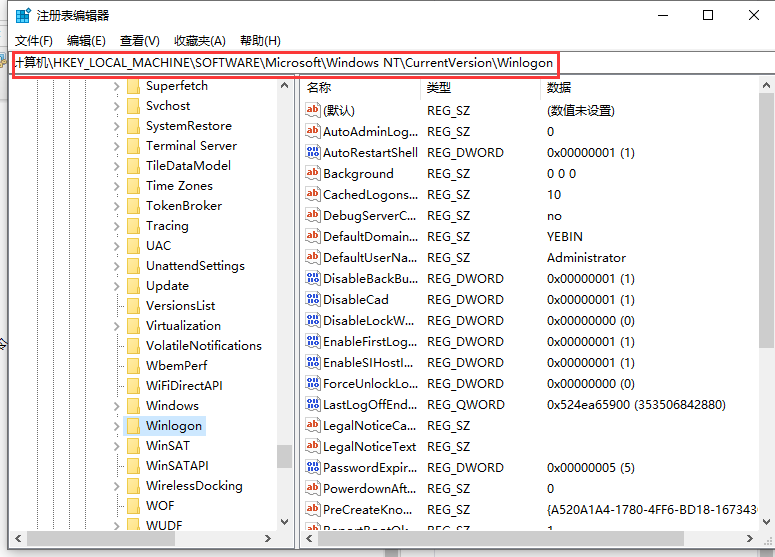Click the TileDataModel folder icon
Viewport: 775px width, 557px height.
133,166
